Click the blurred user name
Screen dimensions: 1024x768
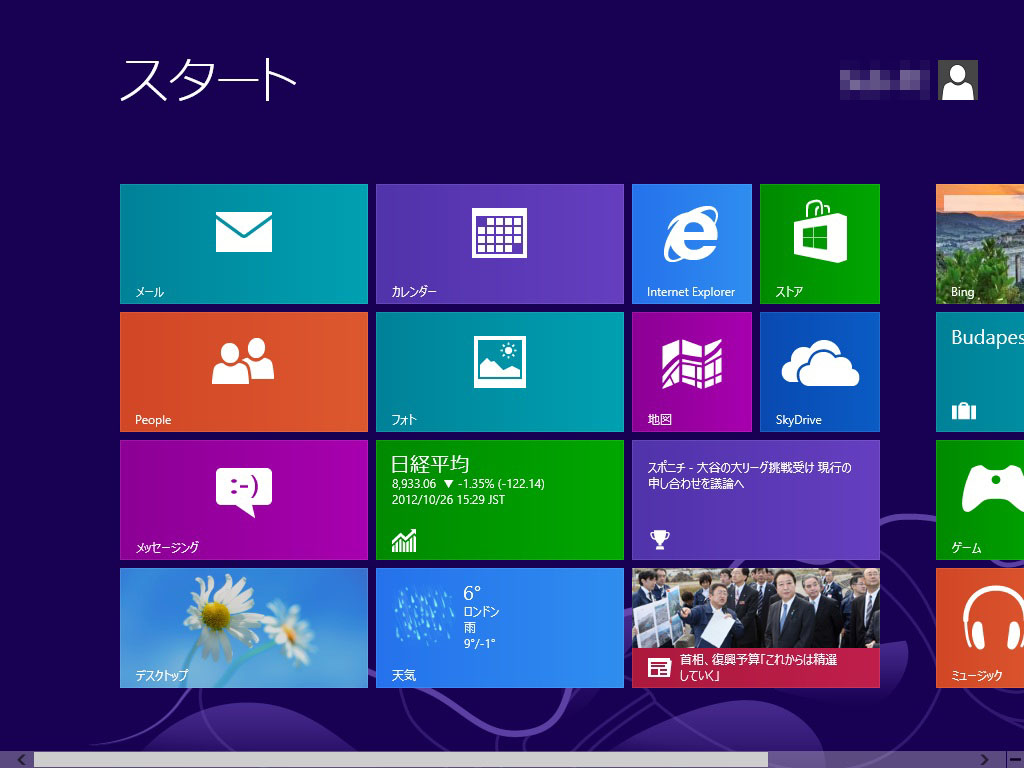click(884, 80)
